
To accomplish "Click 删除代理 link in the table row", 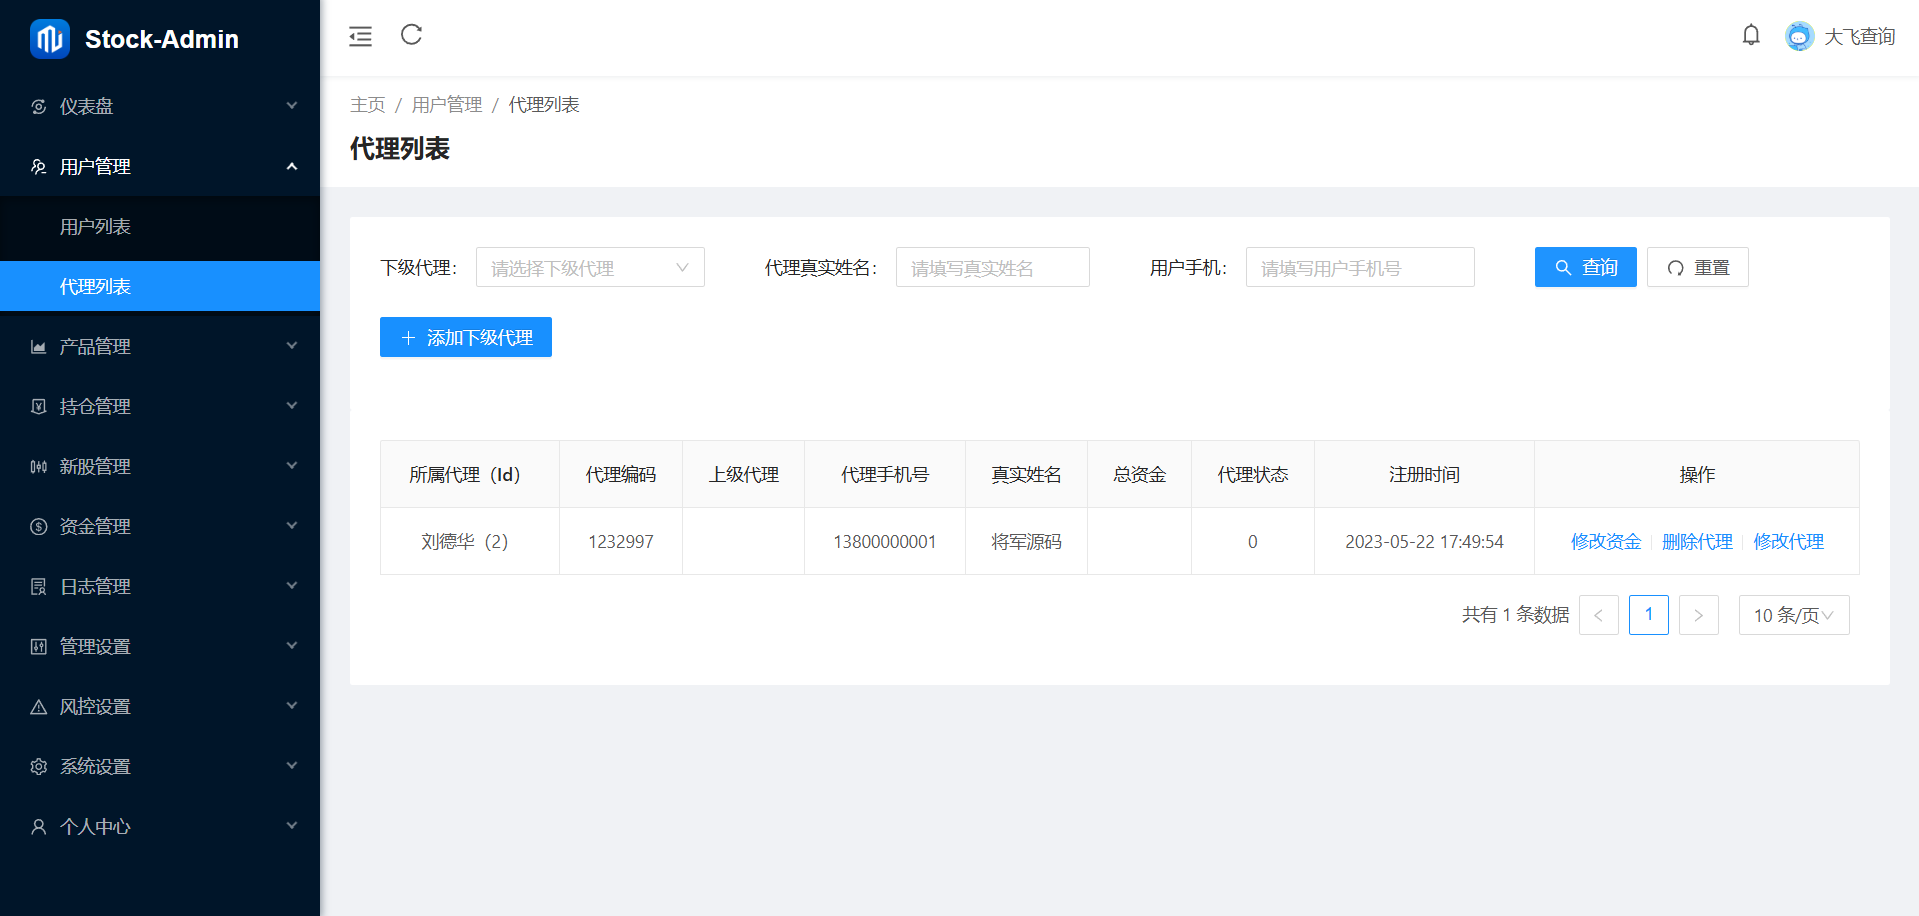I will 1696,542.
